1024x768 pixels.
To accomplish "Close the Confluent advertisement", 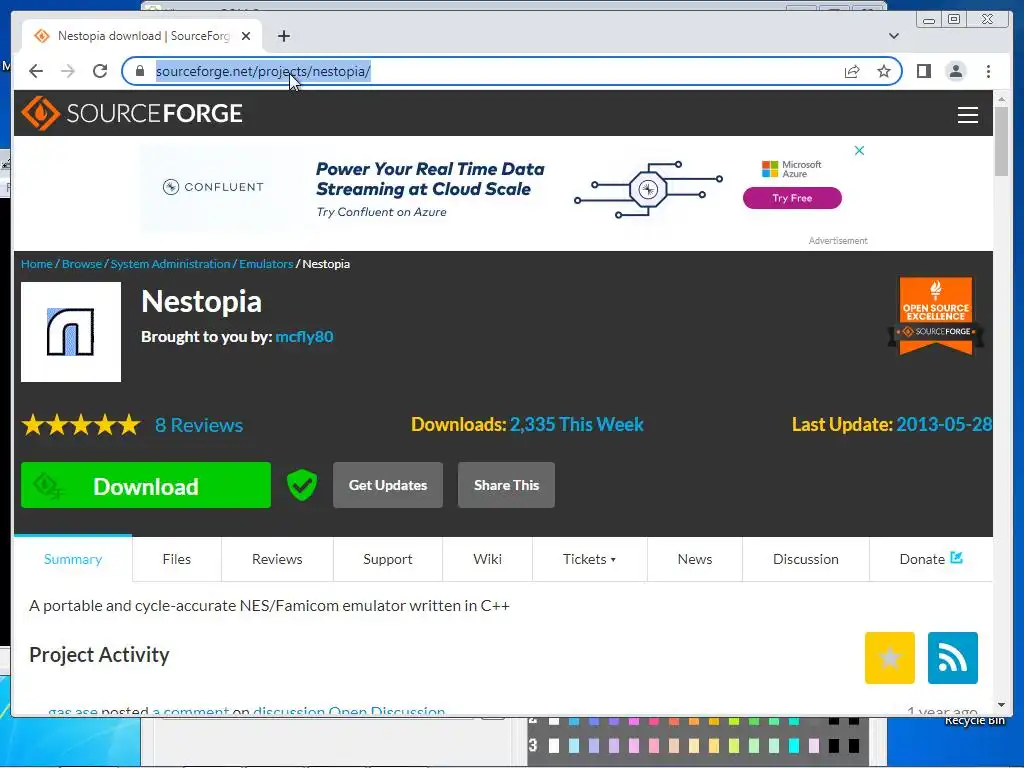I will (x=859, y=150).
